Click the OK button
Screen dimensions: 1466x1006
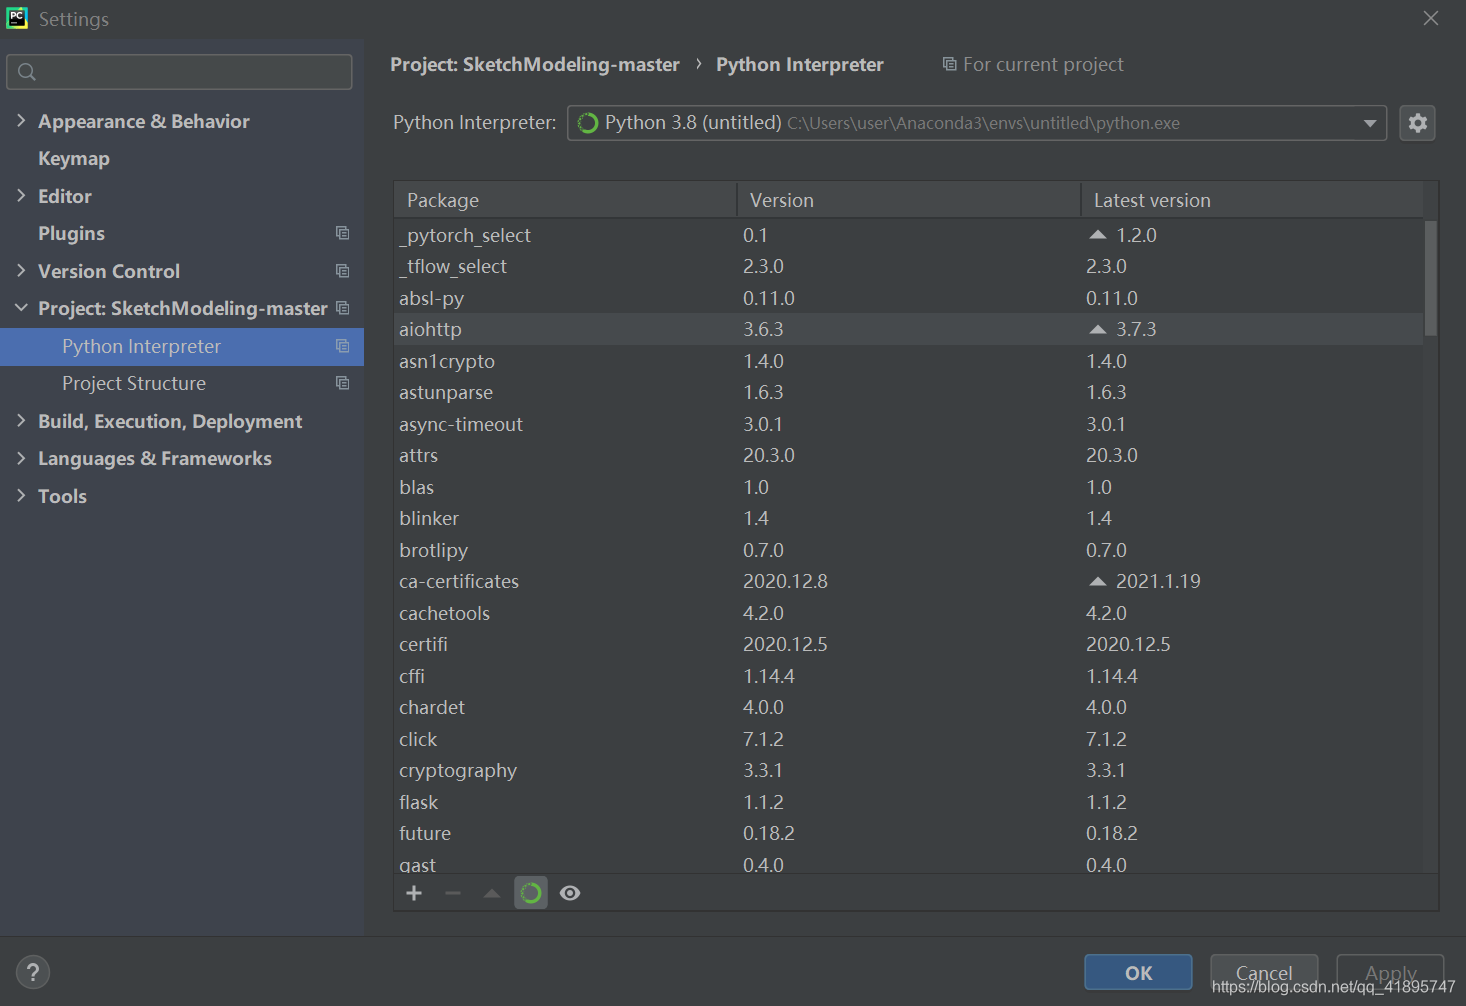click(1138, 972)
